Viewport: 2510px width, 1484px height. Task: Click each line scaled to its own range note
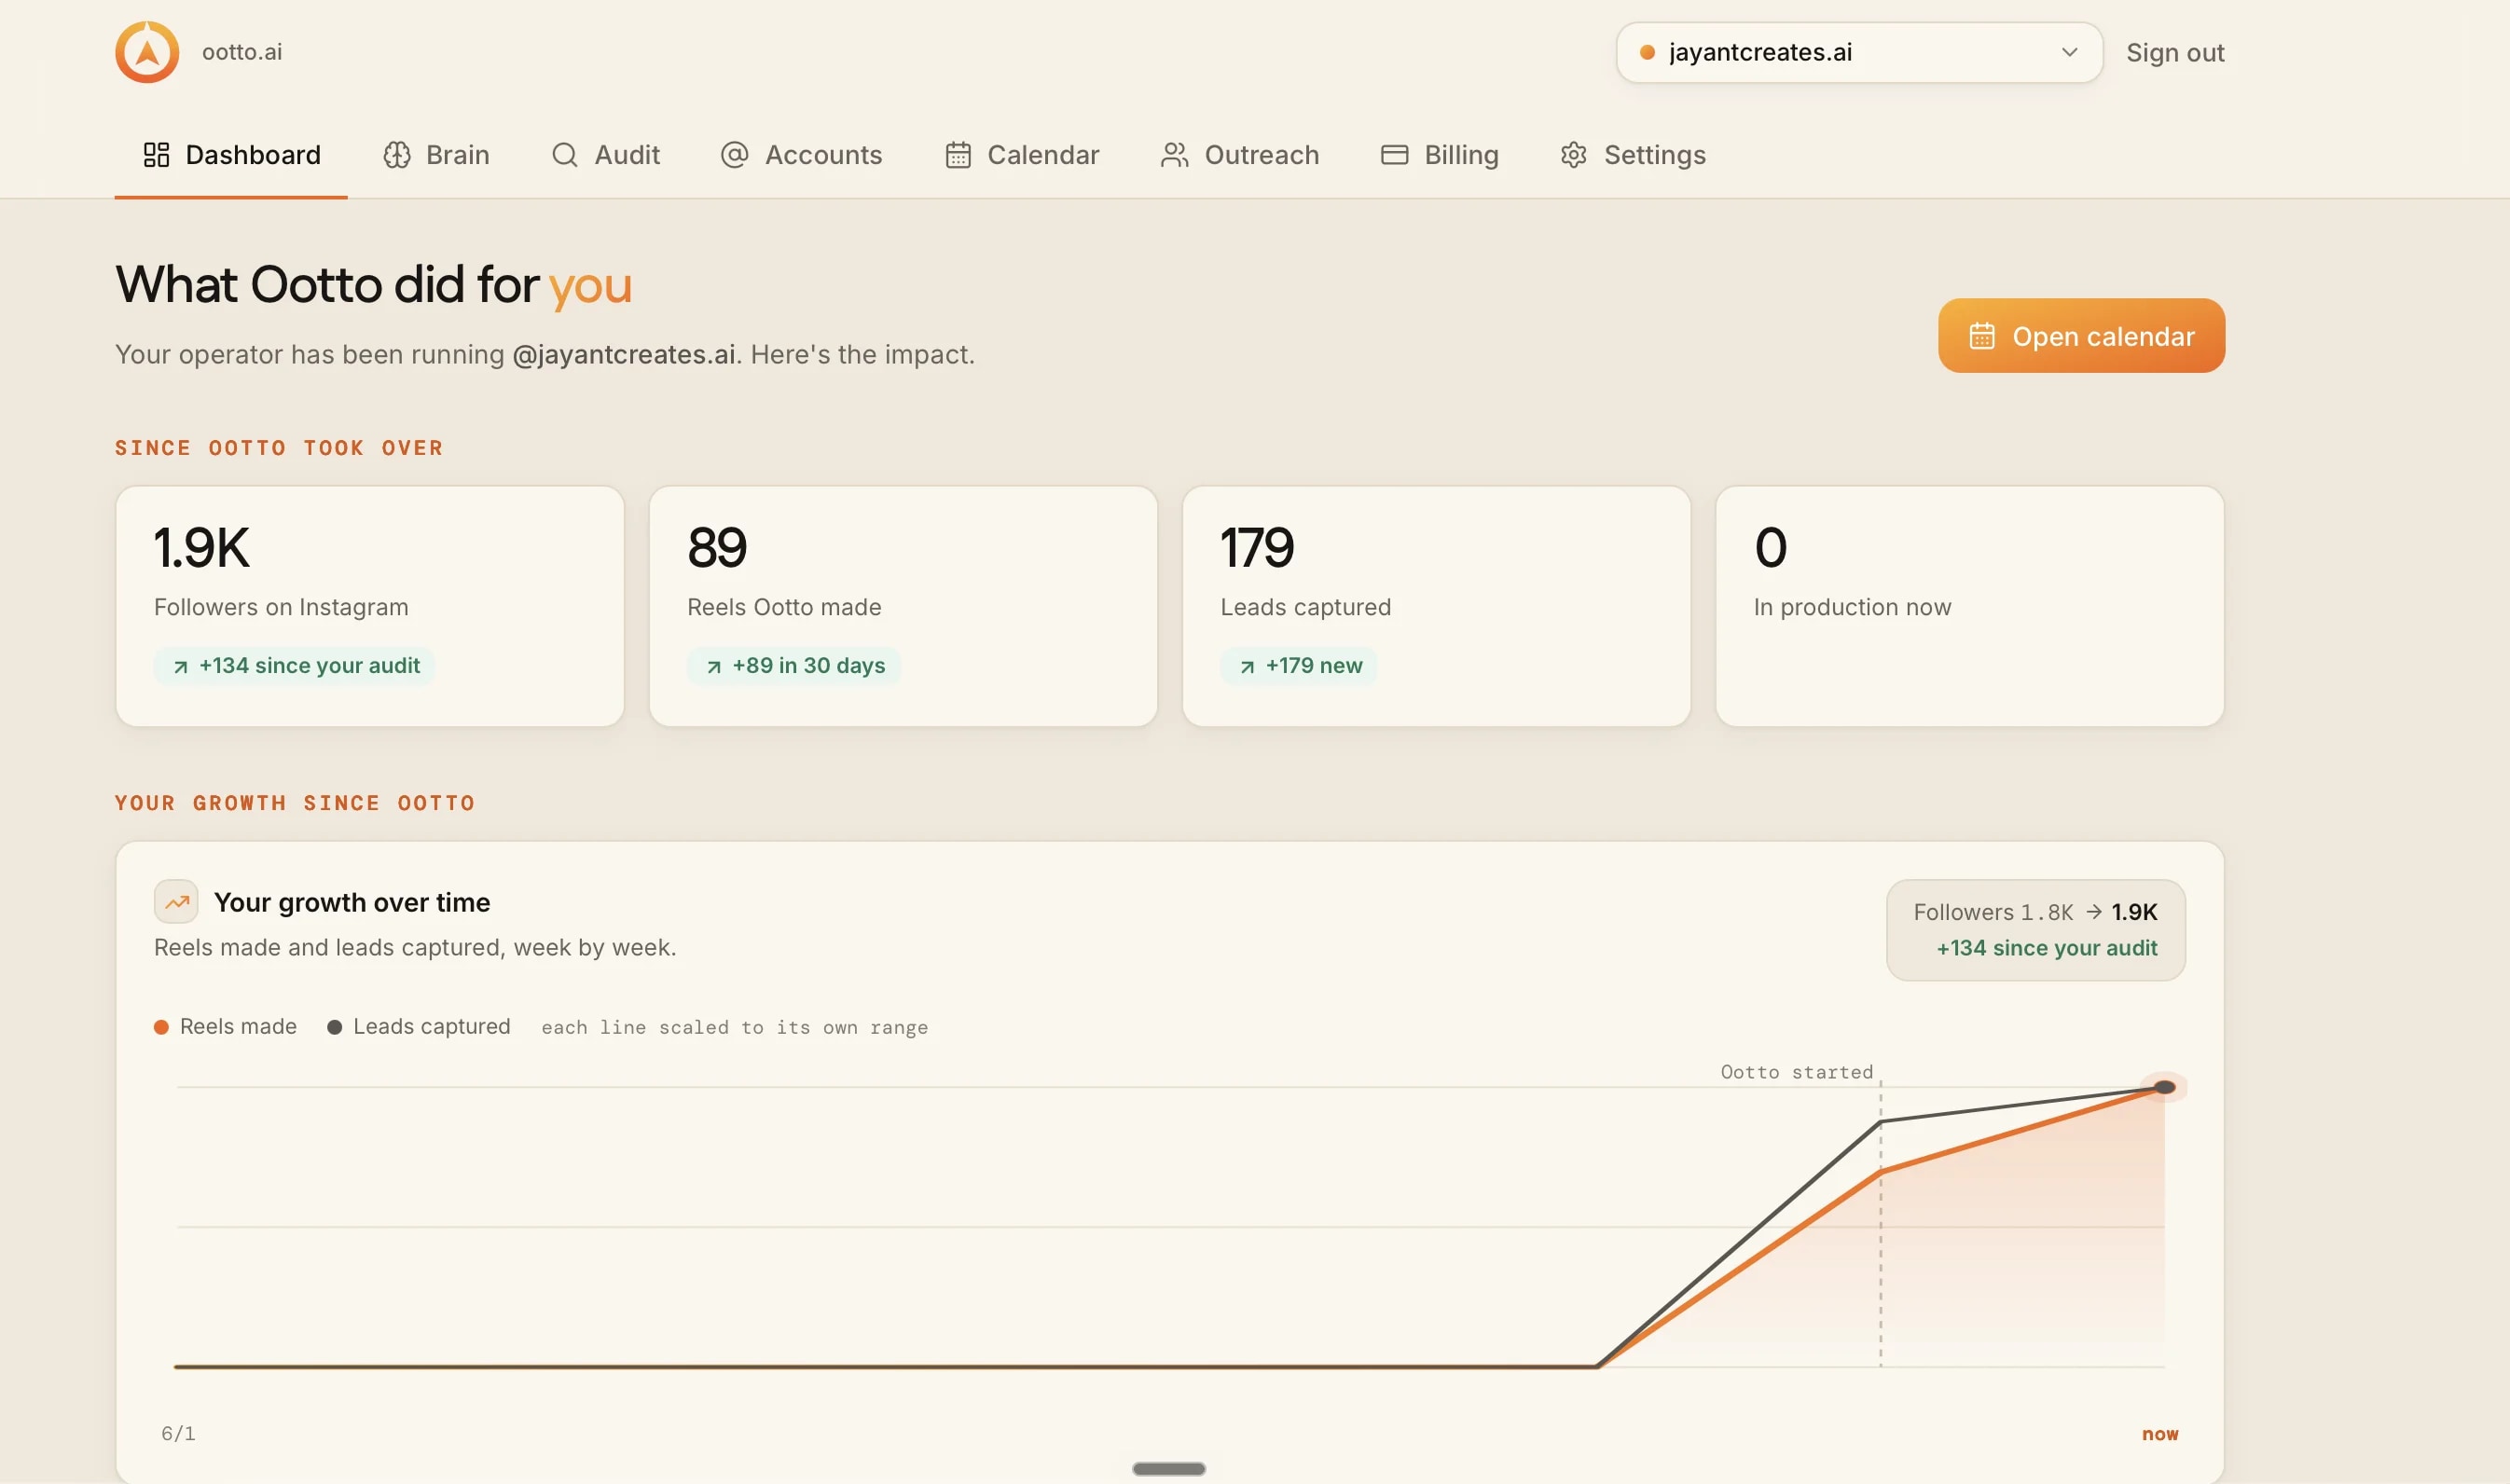735,1028
